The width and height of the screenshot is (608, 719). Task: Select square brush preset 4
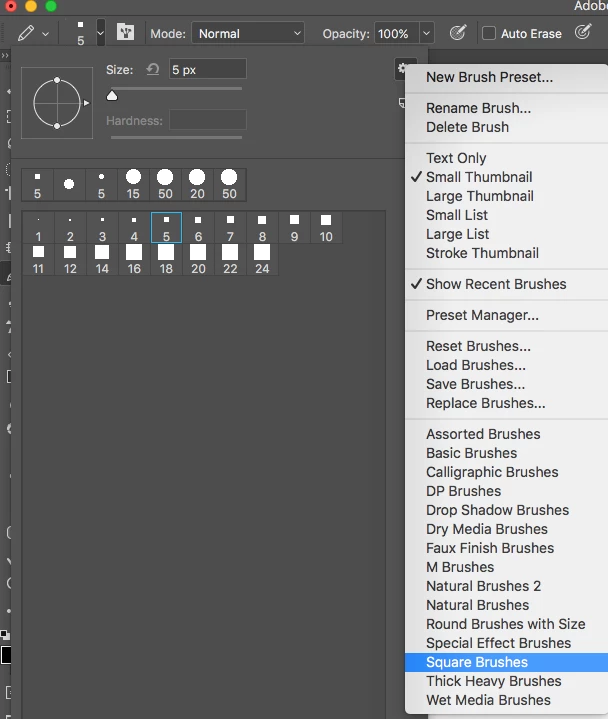click(x=134, y=228)
